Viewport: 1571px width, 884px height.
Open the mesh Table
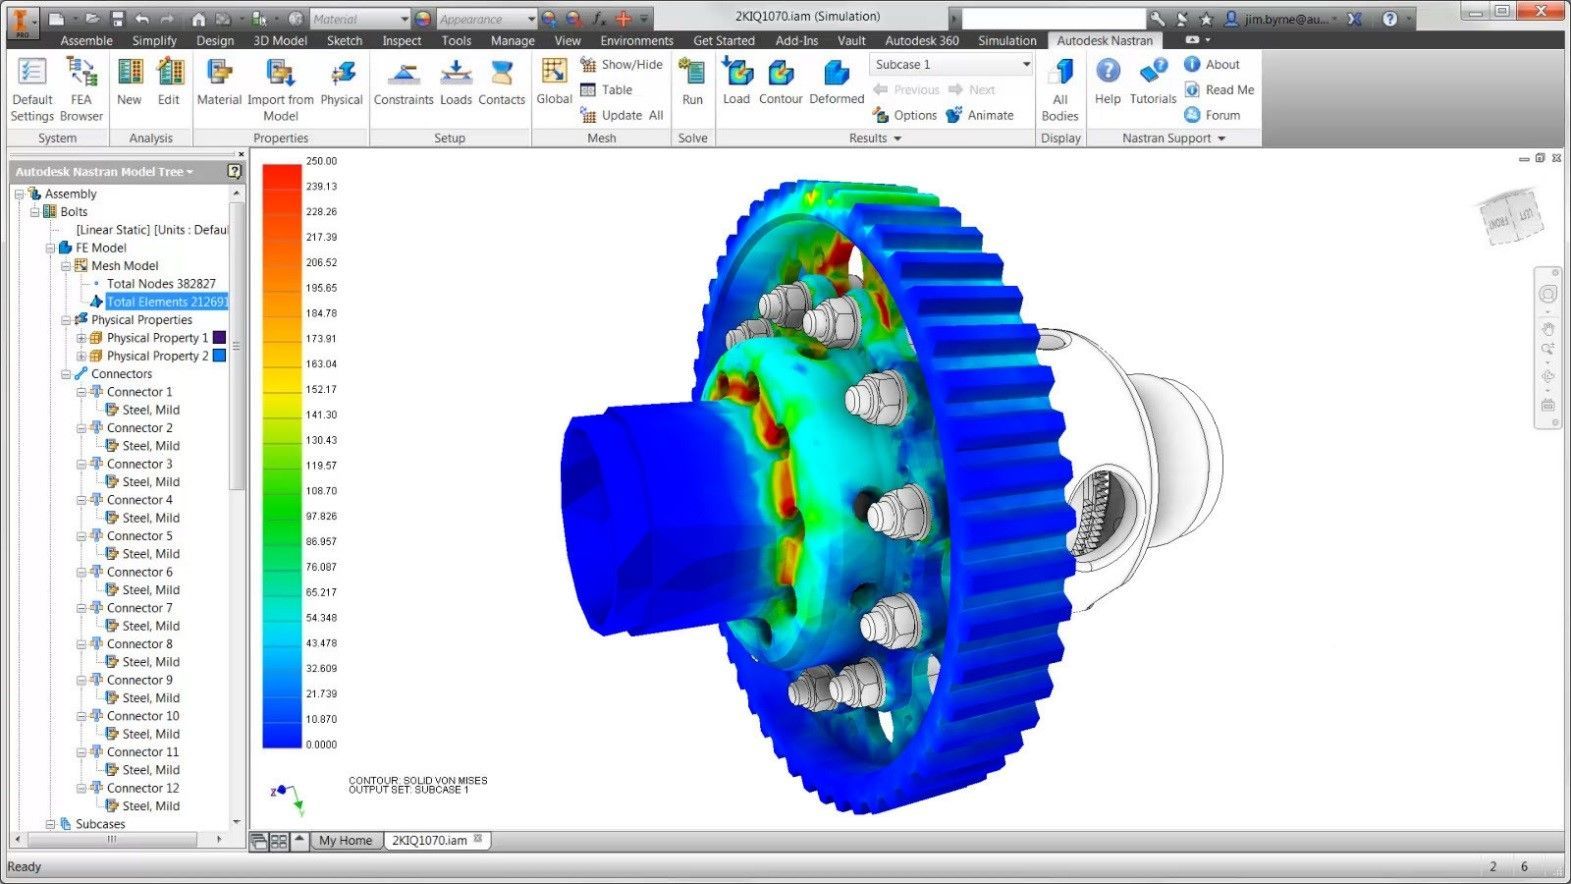point(606,90)
